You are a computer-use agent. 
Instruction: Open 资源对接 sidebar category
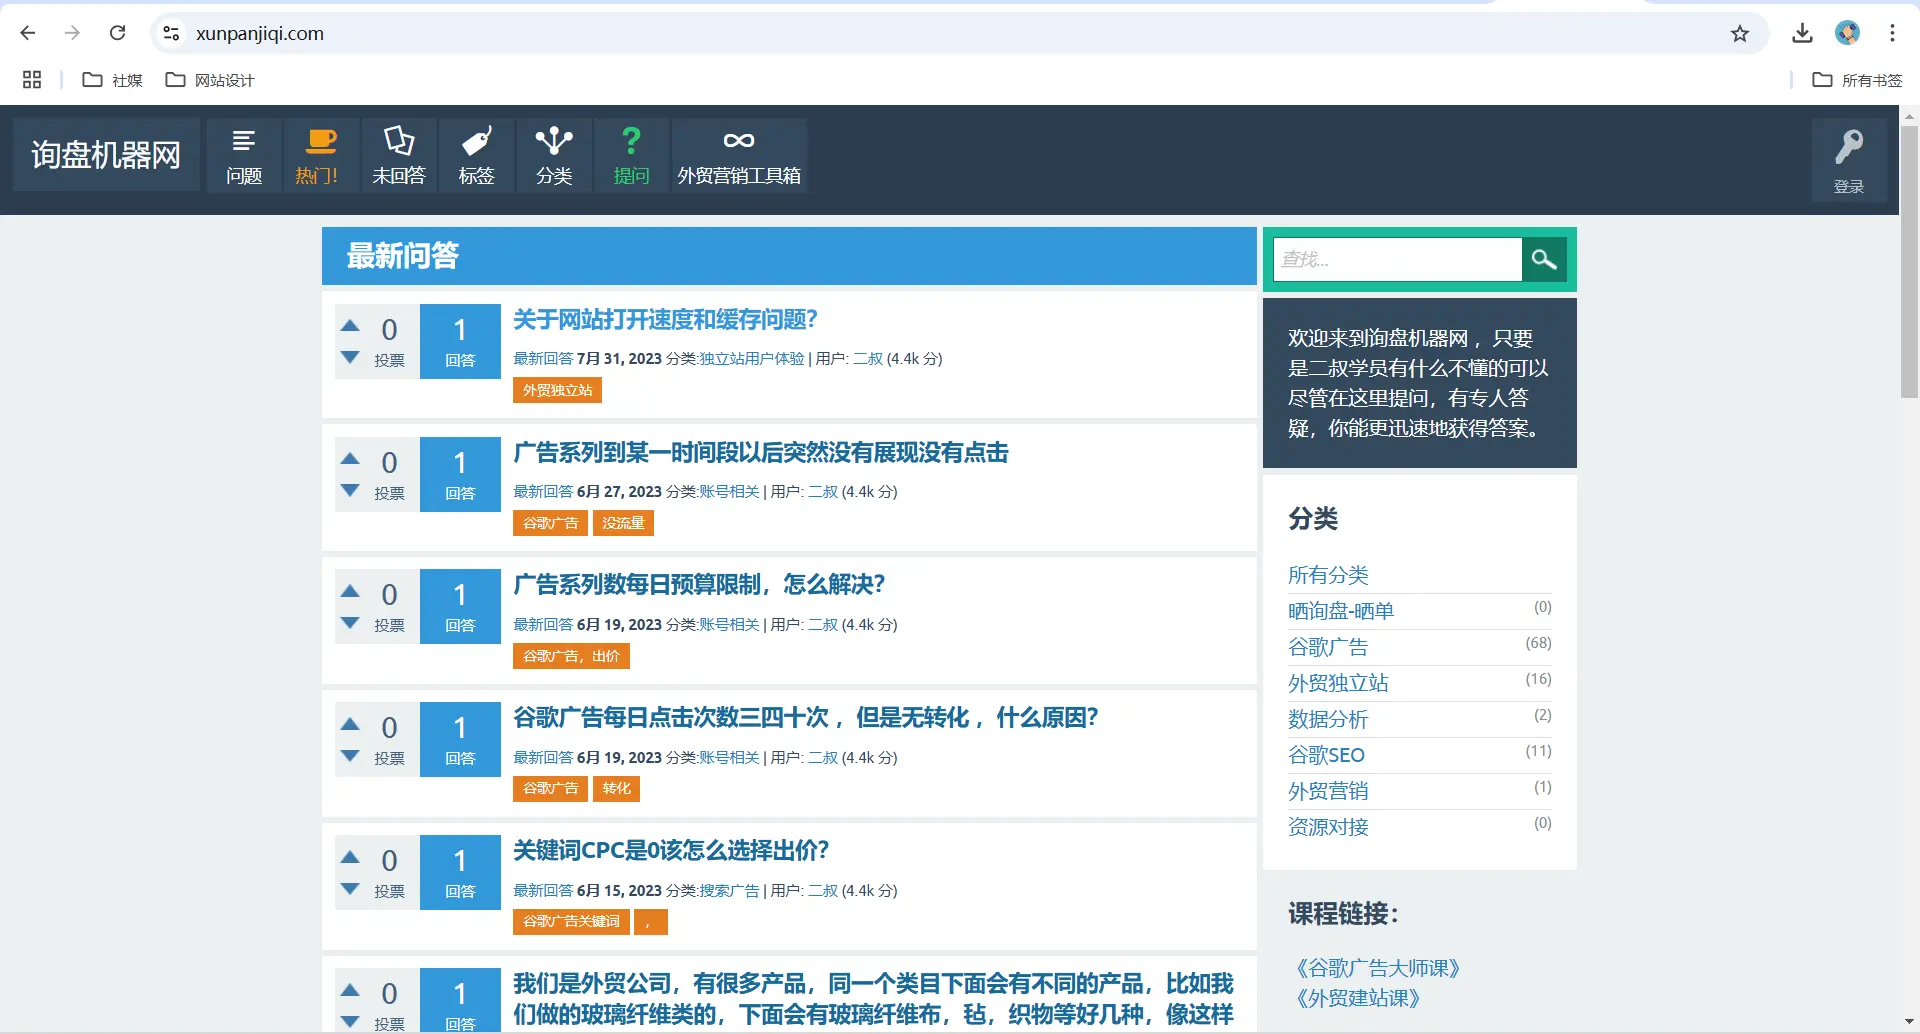click(1328, 827)
